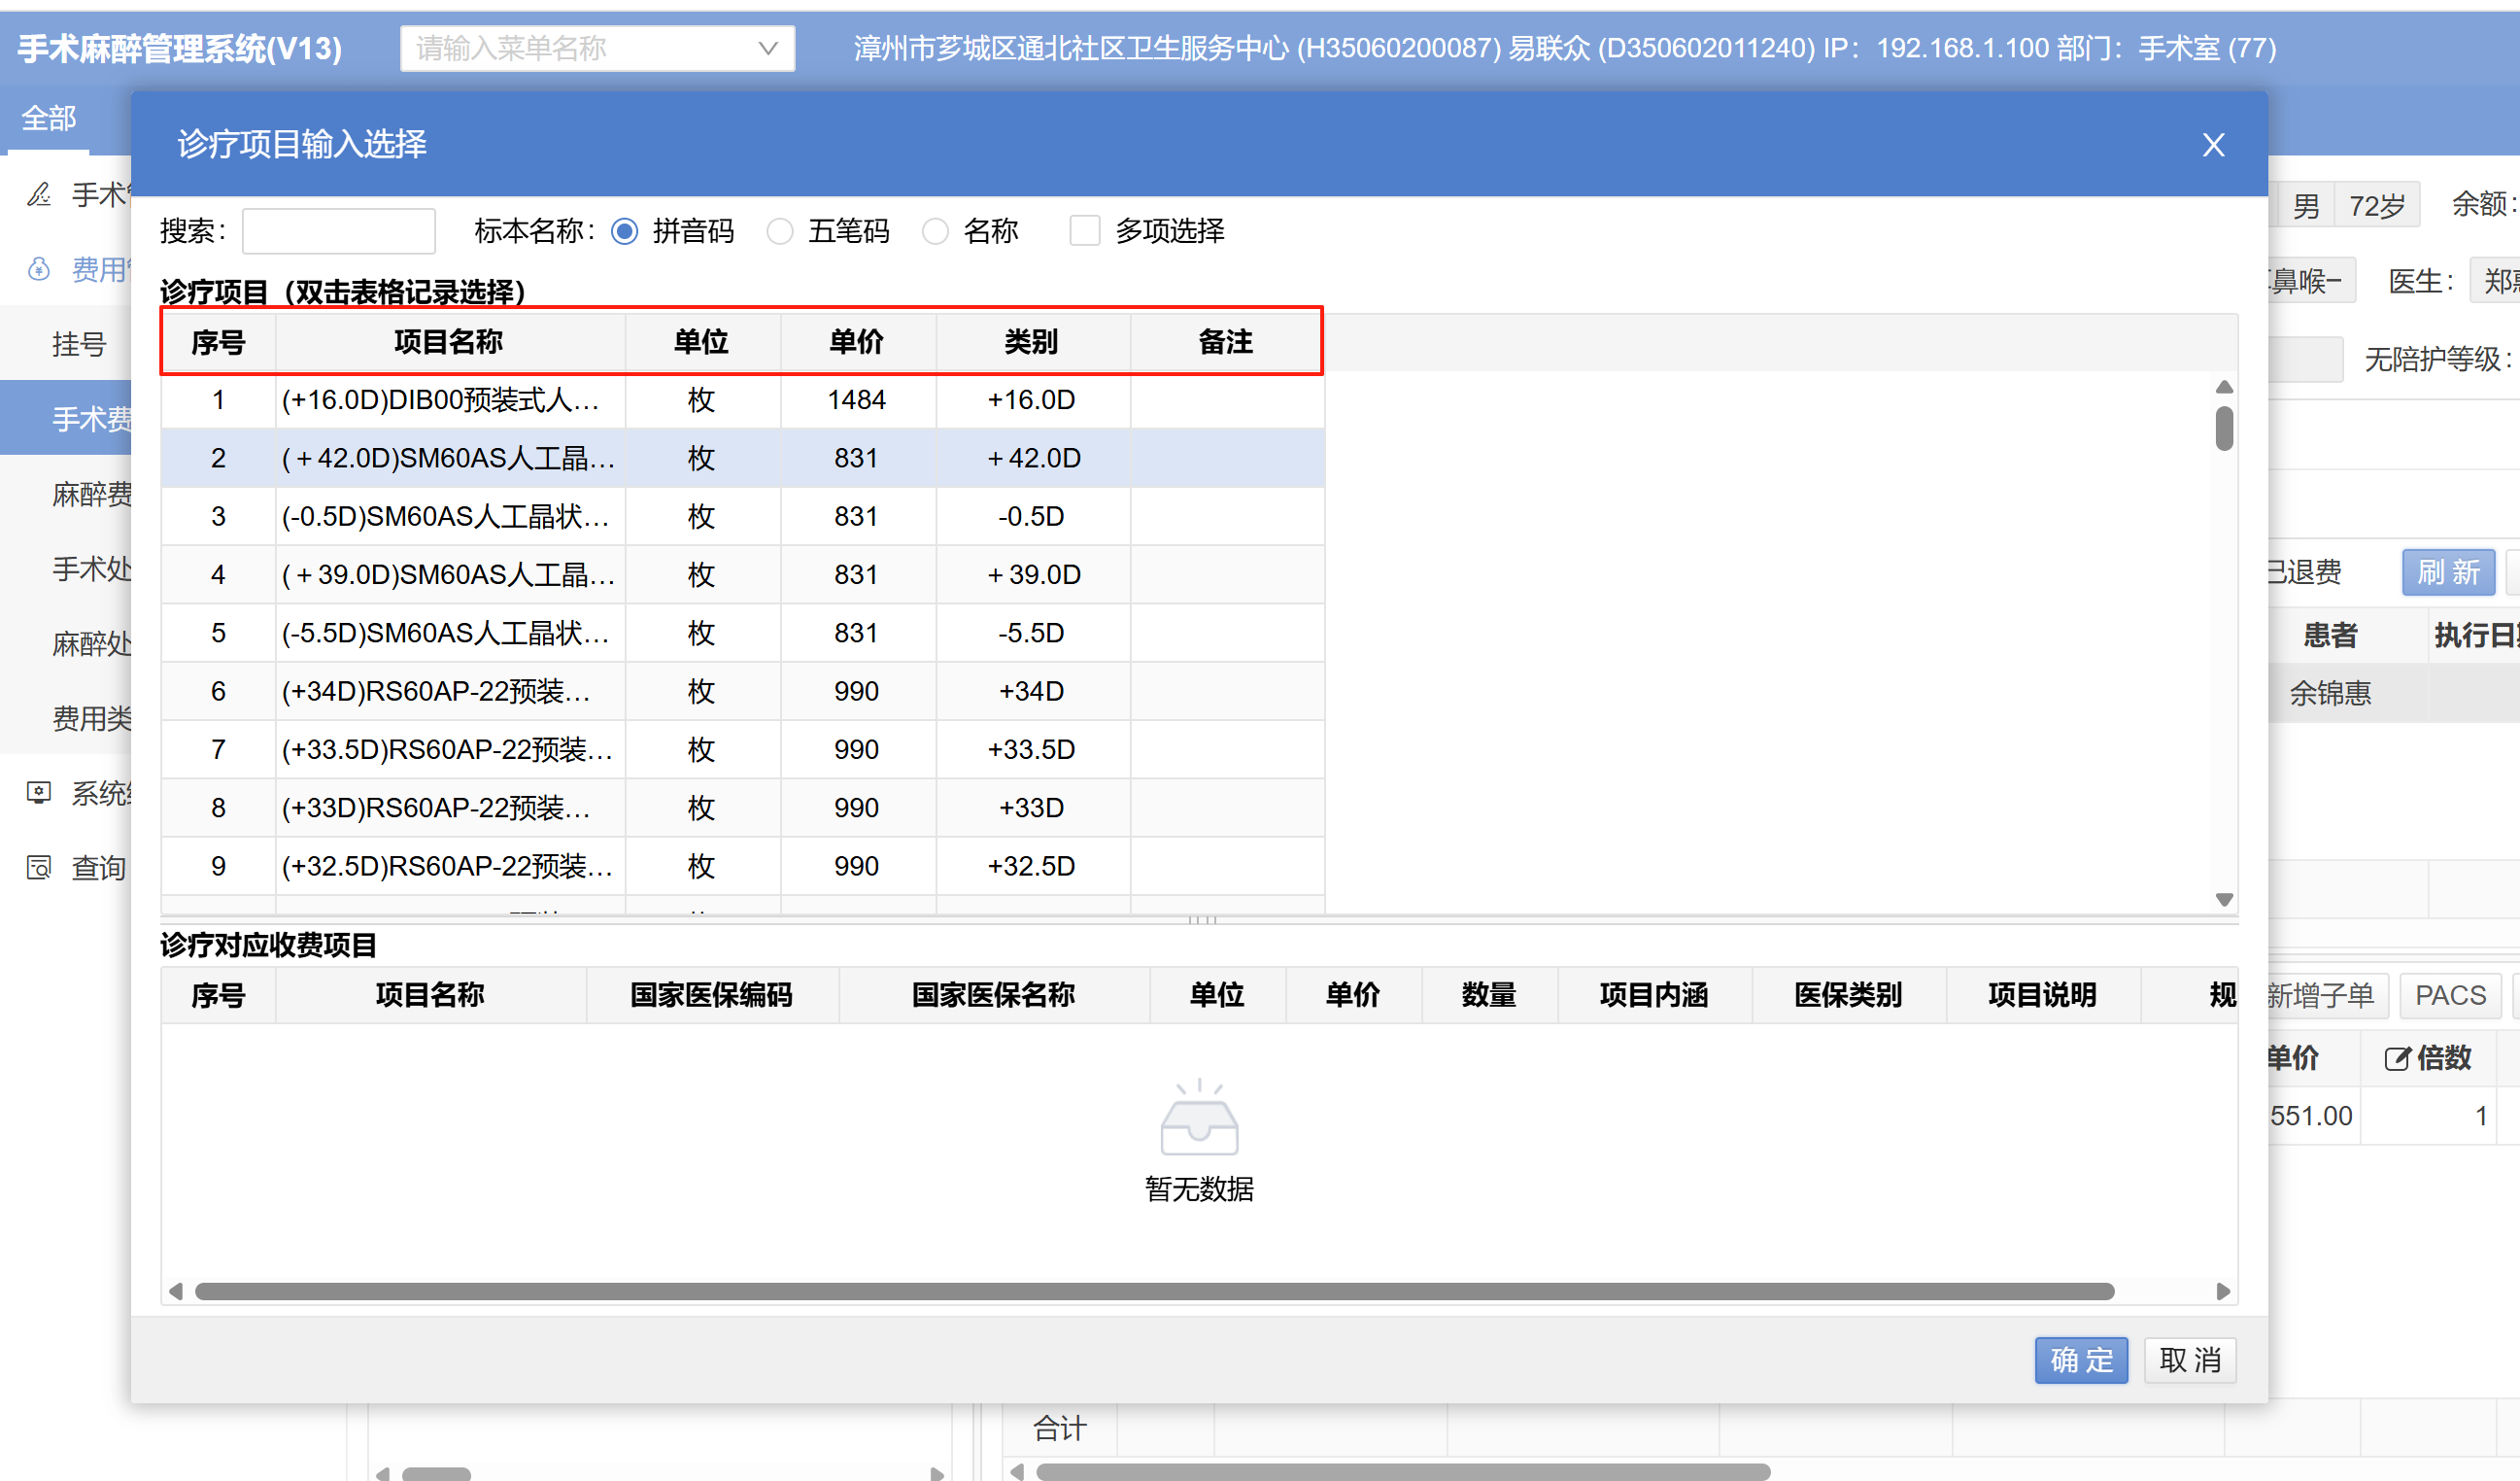Select the 拼音码 radio button
The width and height of the screenshot is (2520, 1481).
click(625, 231)
